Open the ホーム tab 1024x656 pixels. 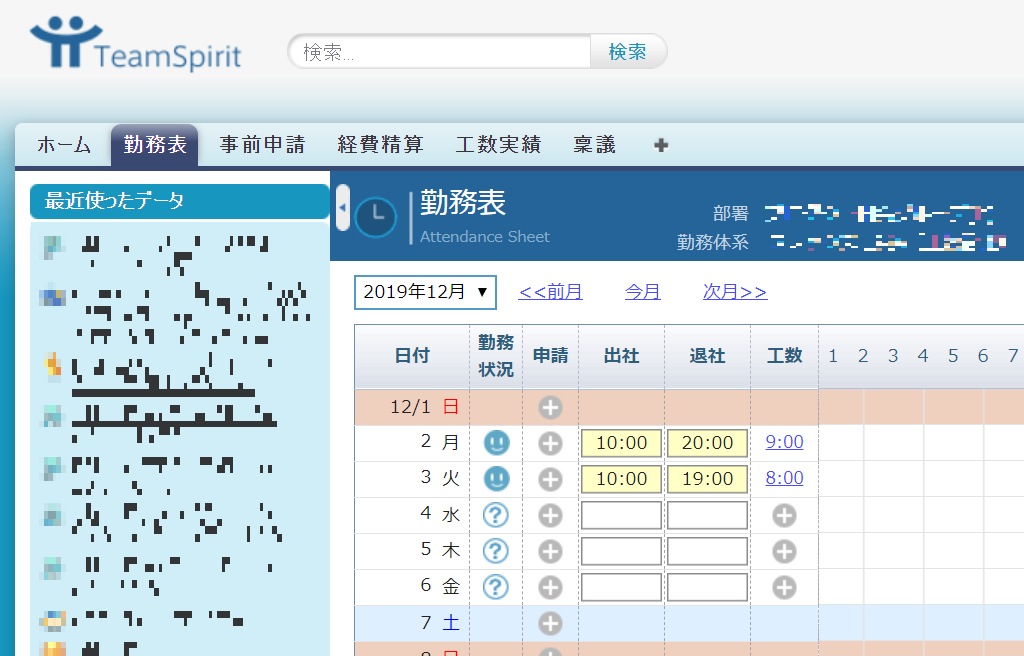coord(64,144)
